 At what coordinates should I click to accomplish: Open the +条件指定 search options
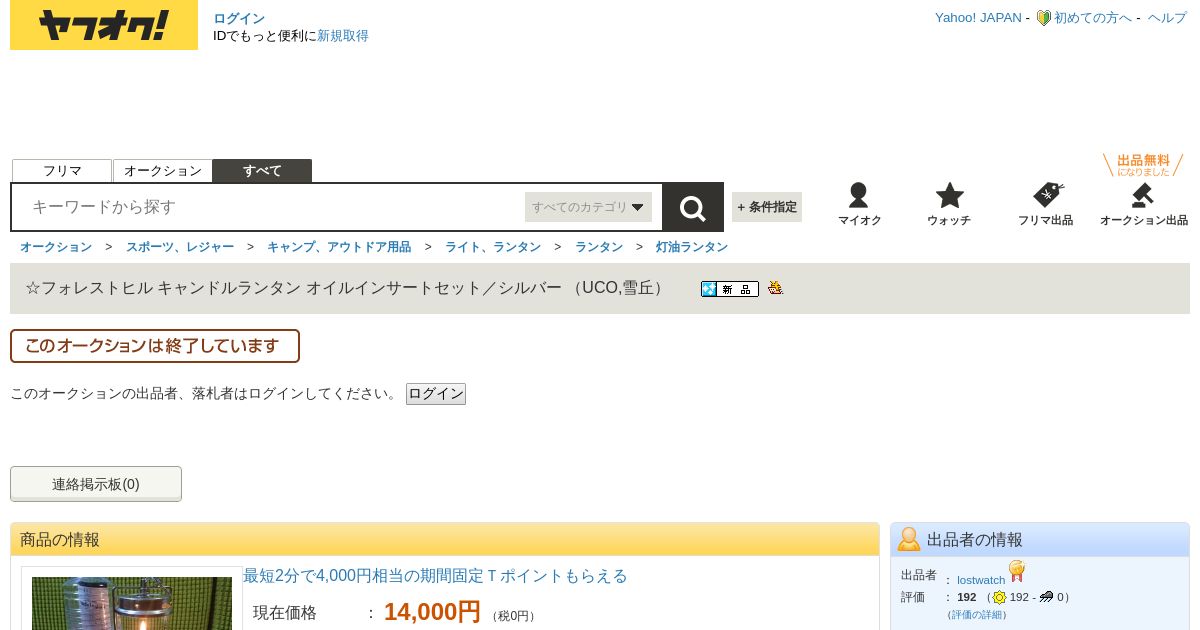coord(767,207)
